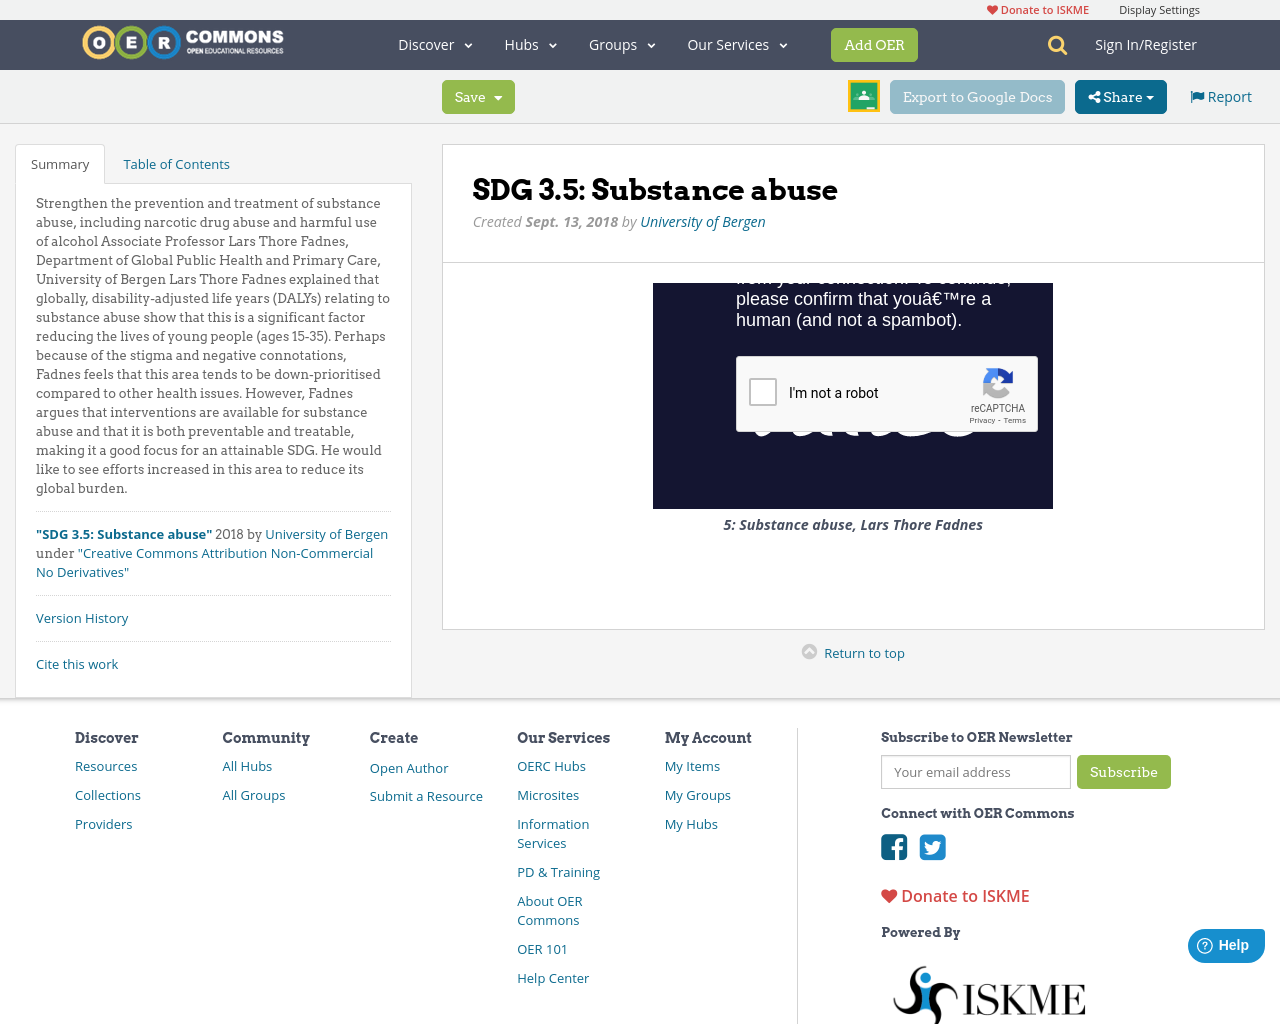The image size is (1280, 1024).
Task: Click the Twitter icon under Connect with OER Commons
Action: point(932,846)
